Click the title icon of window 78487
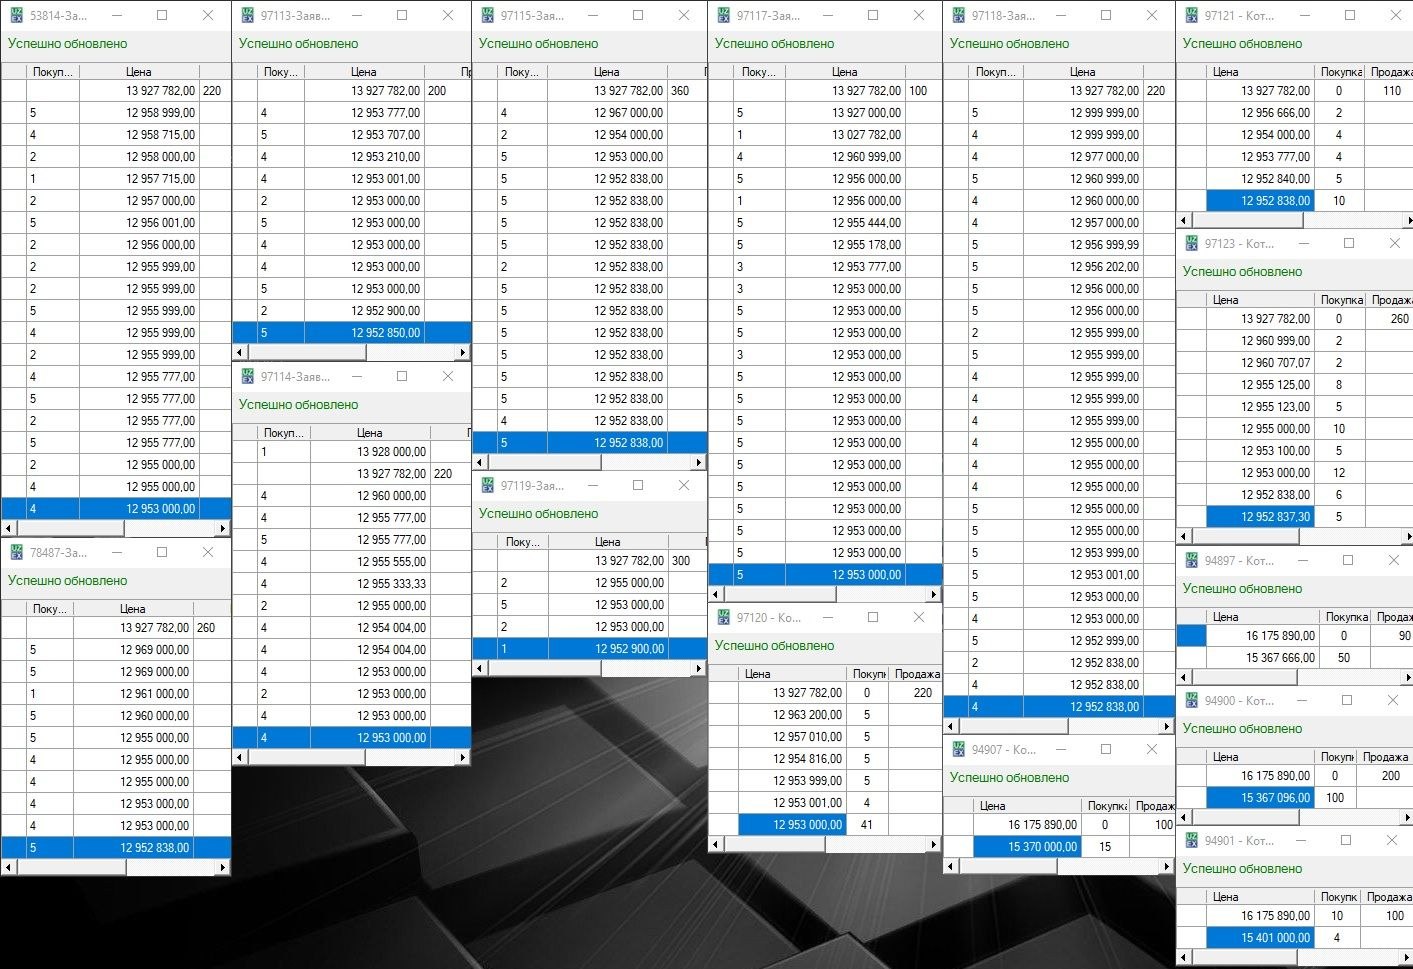 [x=16, y=553]
